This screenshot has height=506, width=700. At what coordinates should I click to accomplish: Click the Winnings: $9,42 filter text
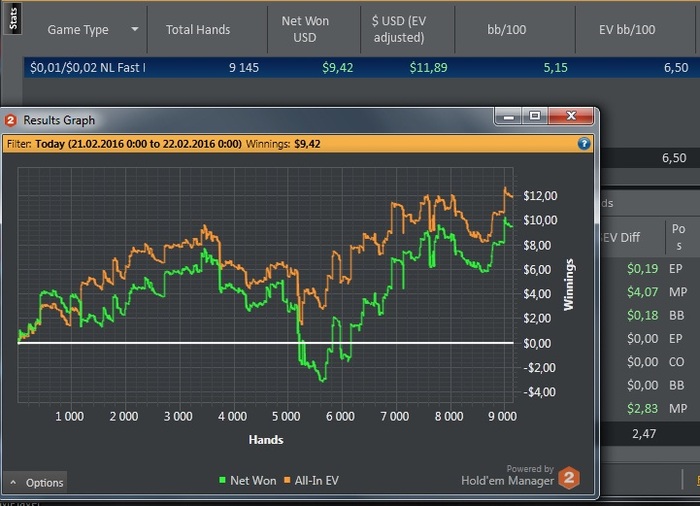pyautogui.click(x=283, y=144)
